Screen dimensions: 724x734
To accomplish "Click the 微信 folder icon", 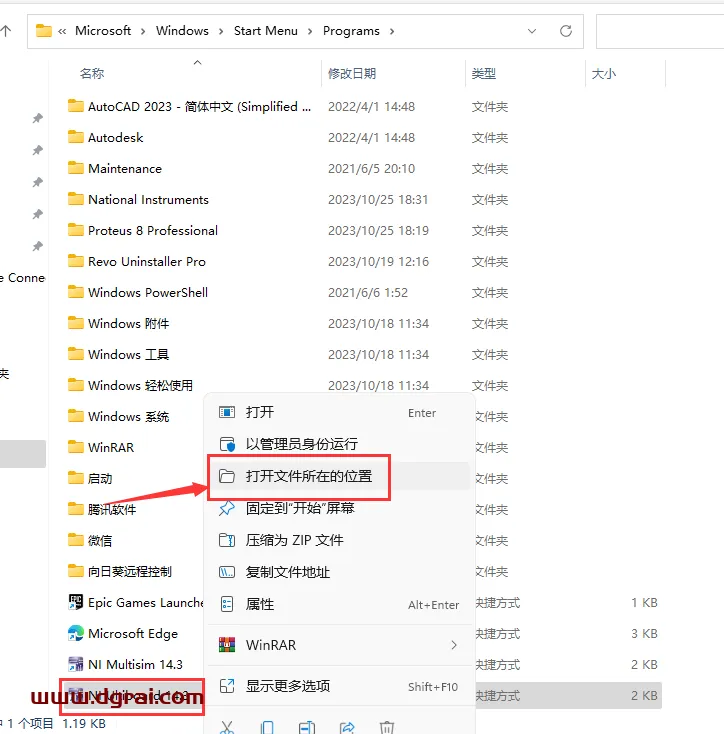I will 76,540.
